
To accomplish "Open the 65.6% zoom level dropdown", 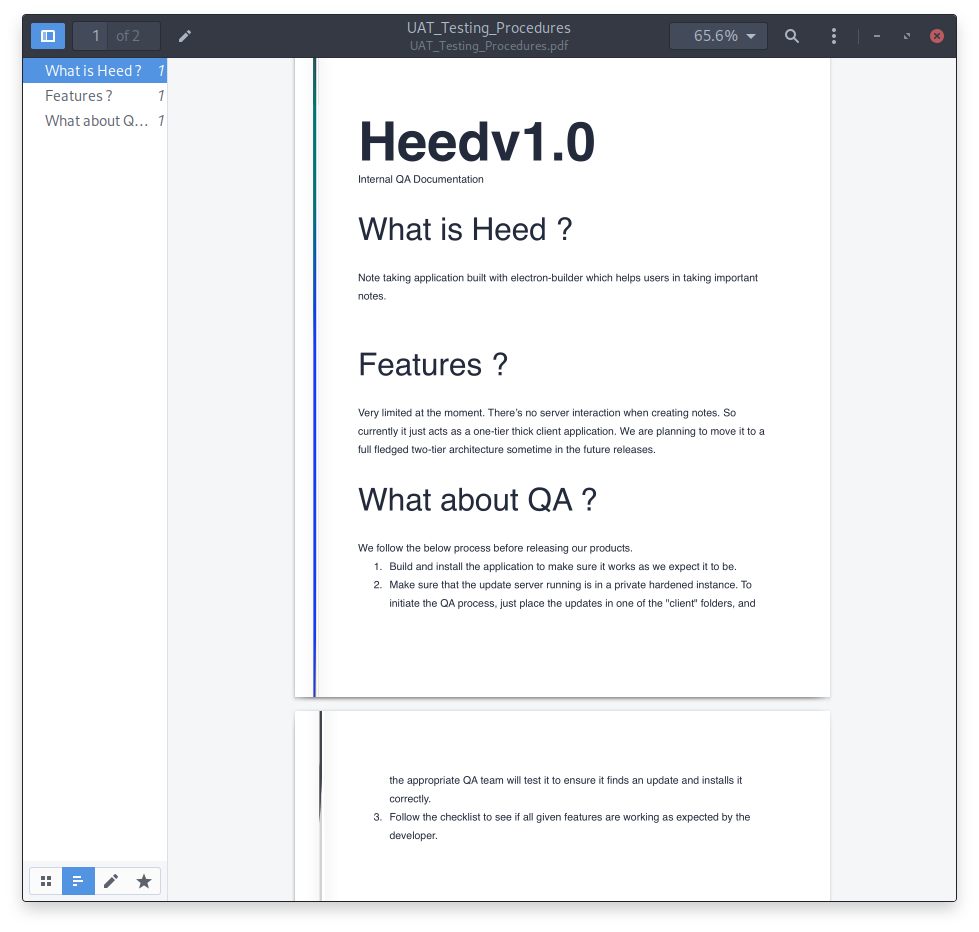I will [718, 36].
